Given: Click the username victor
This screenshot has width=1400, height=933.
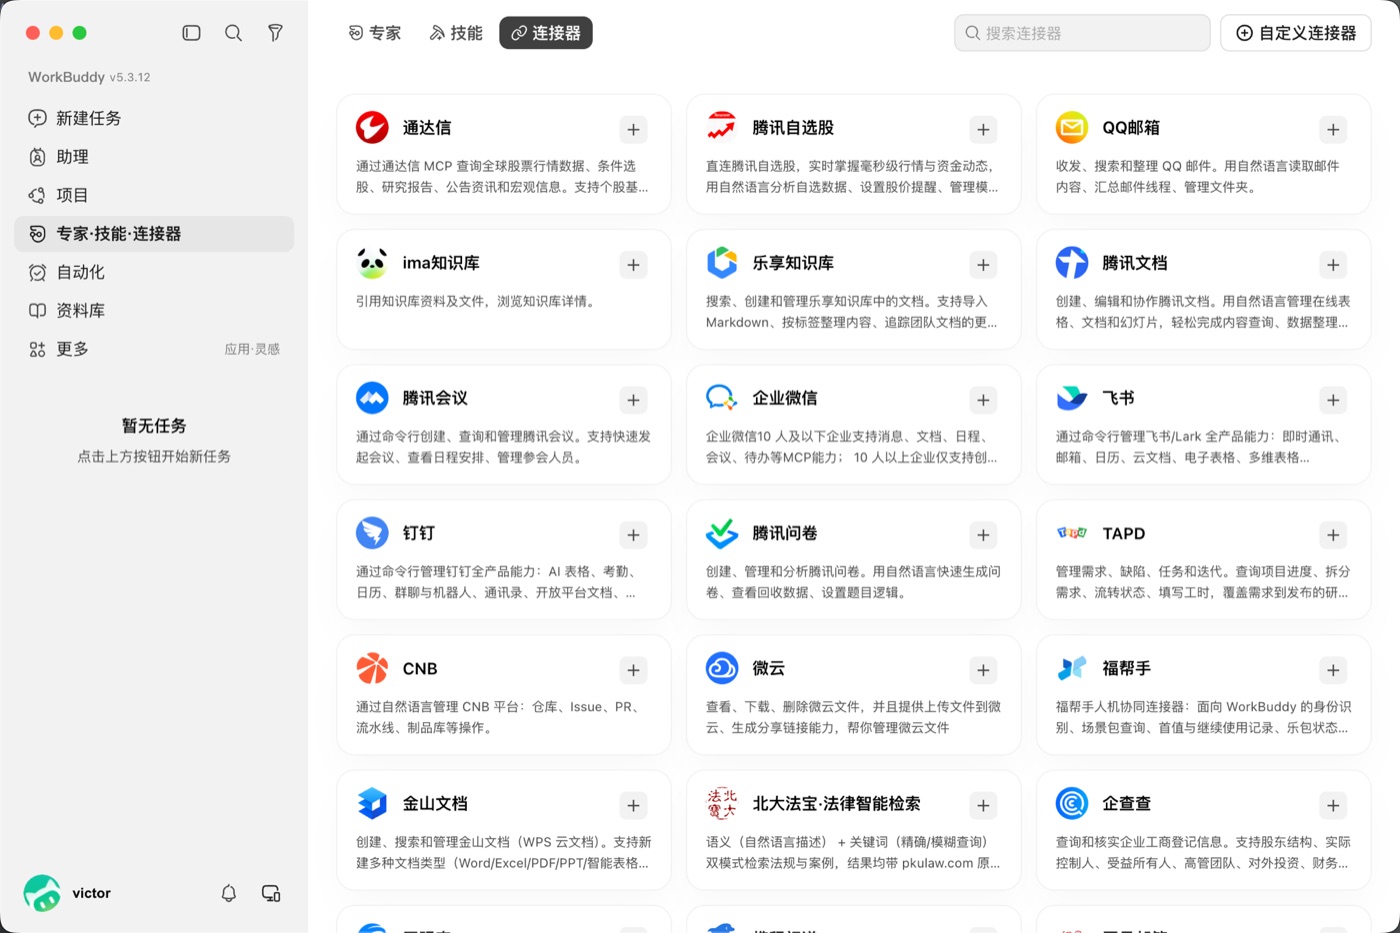Looking at the screenshot, I should [91, 893].
